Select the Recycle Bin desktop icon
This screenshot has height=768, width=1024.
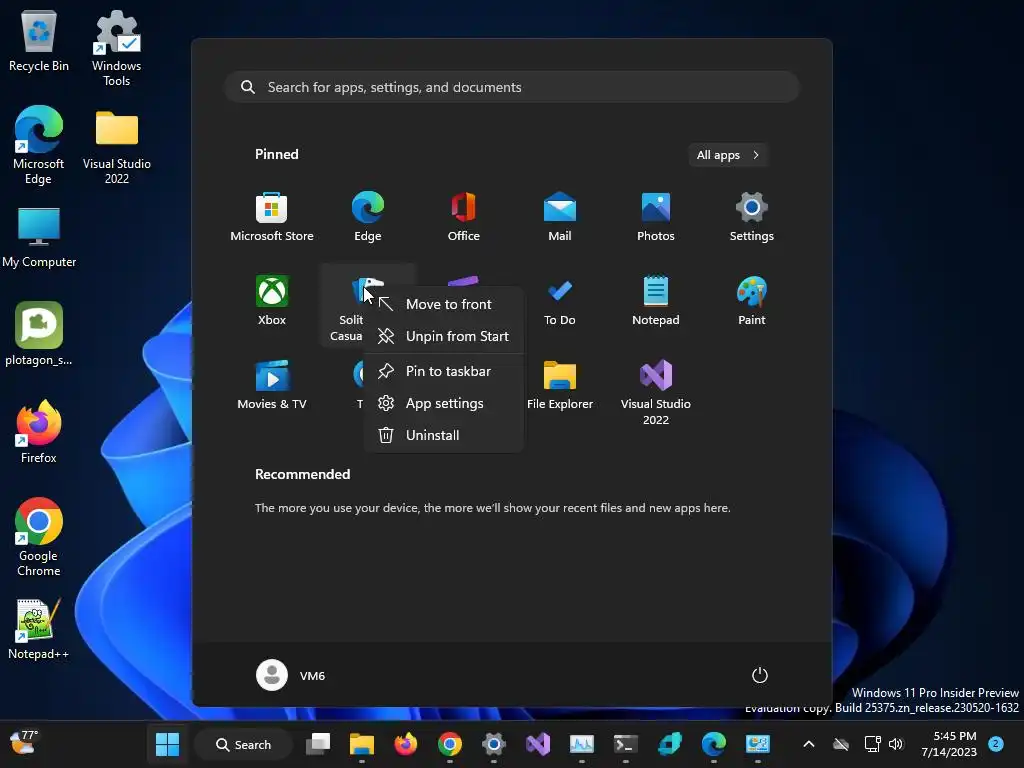[x=39, y=40]
